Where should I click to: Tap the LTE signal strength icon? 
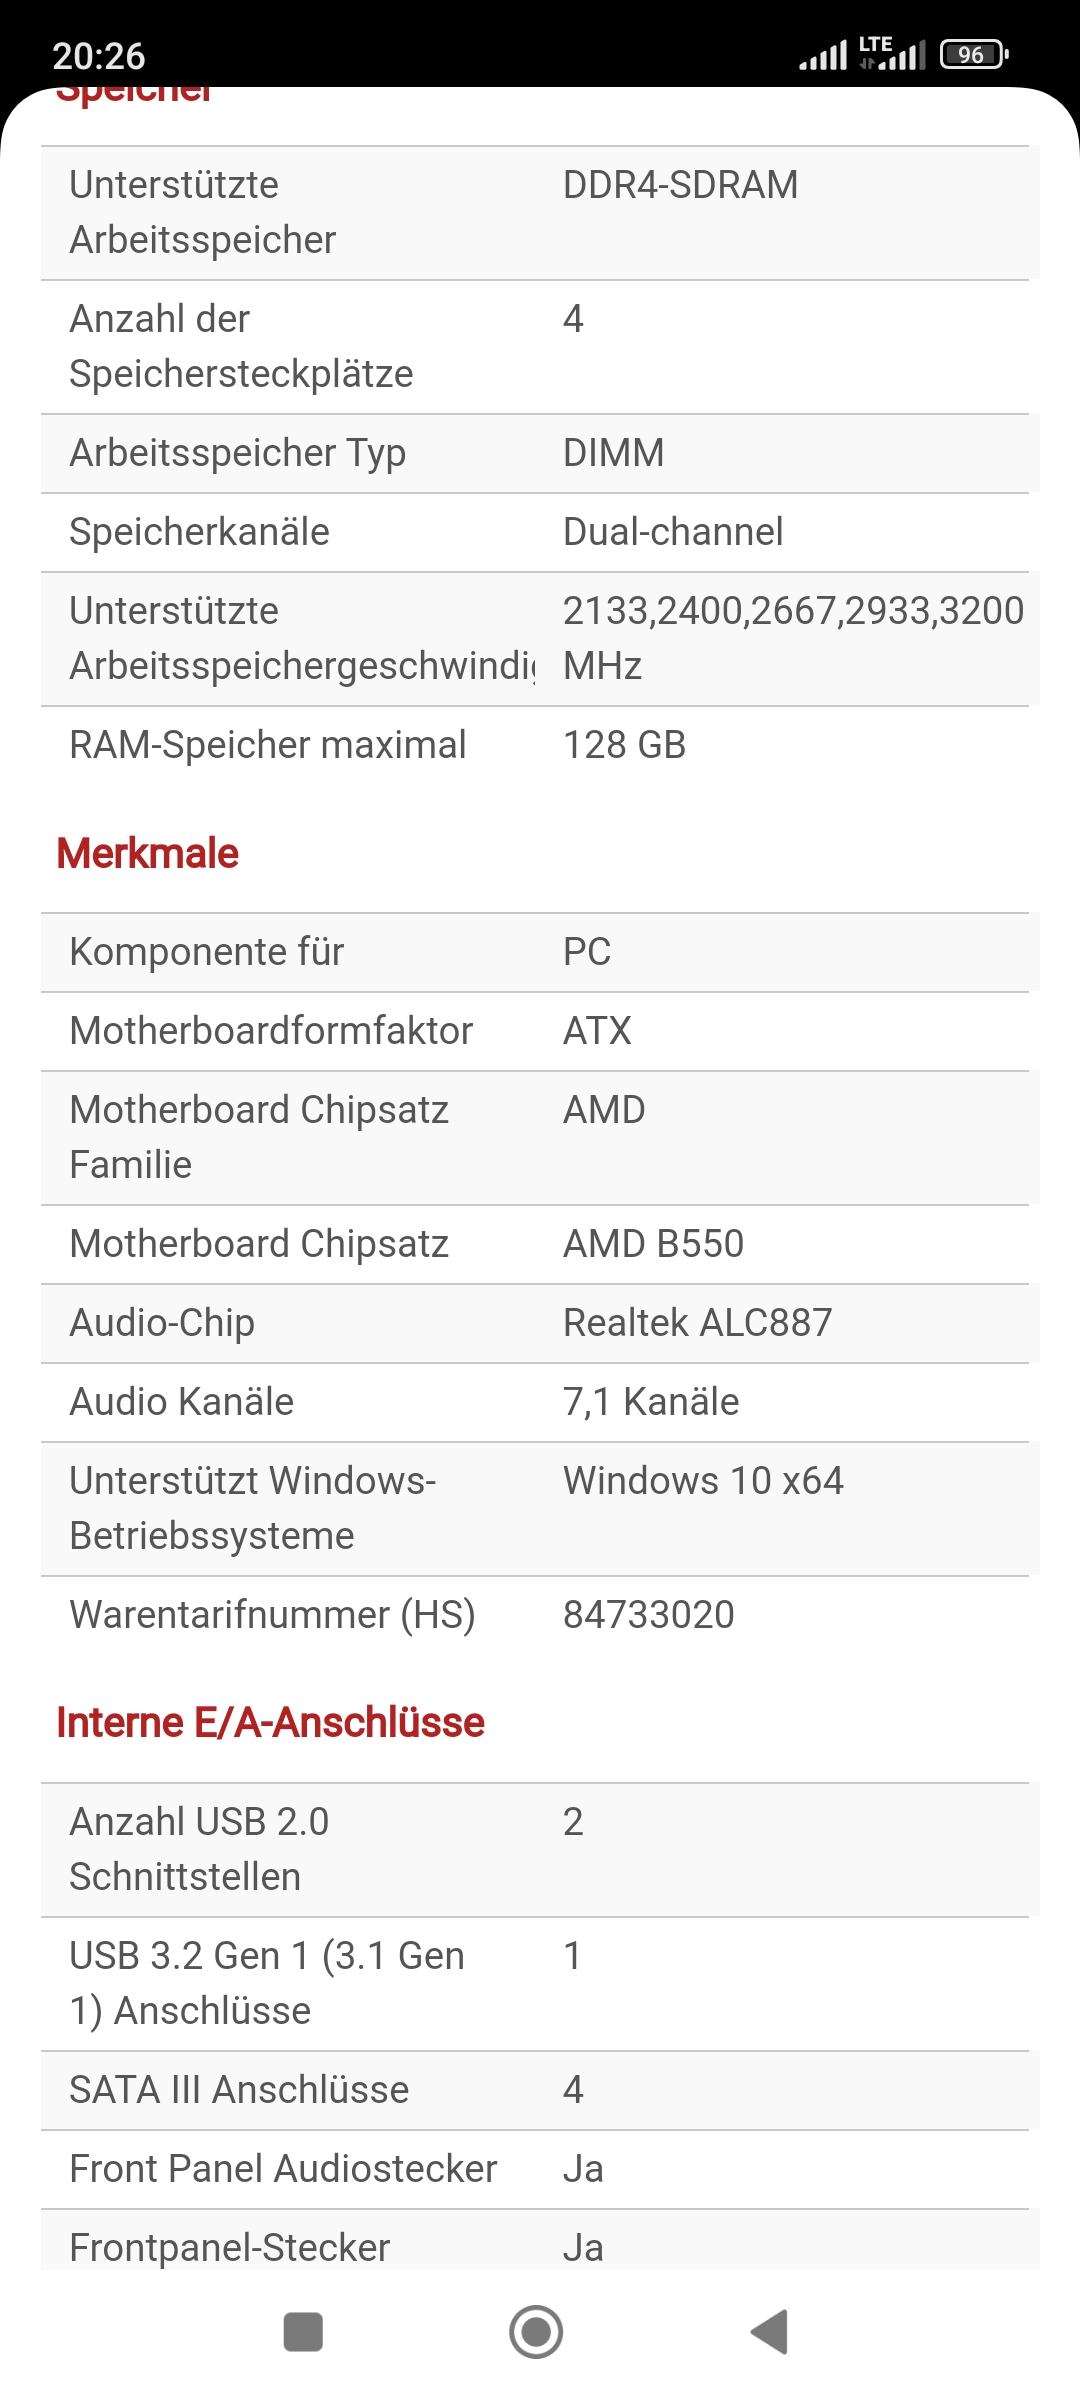892,54
